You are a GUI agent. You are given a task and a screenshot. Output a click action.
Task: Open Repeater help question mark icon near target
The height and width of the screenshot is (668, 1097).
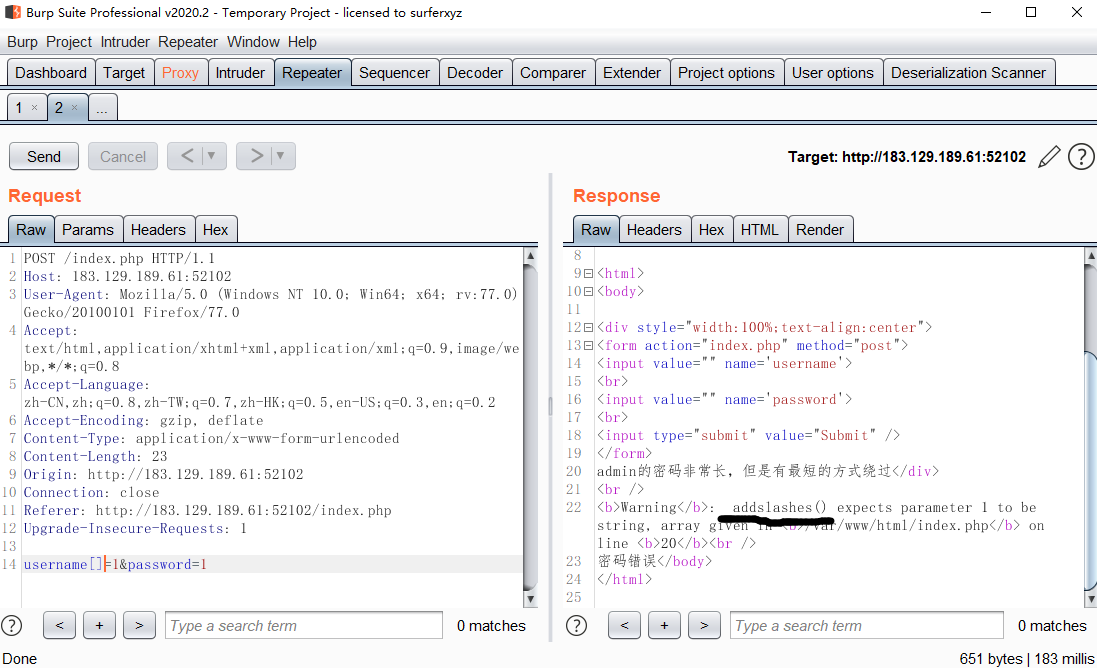point(1080,157)
